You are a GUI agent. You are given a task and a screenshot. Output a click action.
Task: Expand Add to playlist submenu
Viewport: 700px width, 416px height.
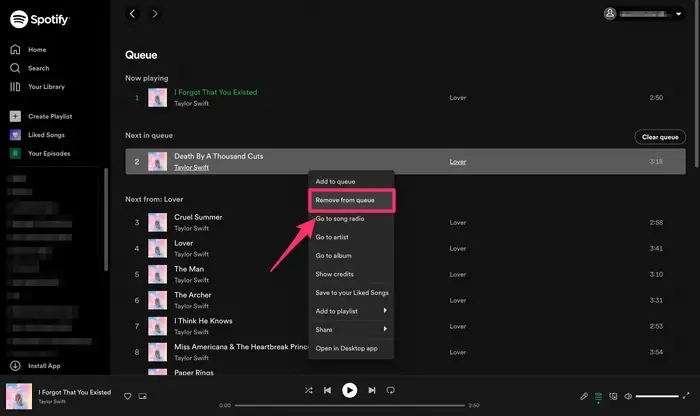(351, 311)
